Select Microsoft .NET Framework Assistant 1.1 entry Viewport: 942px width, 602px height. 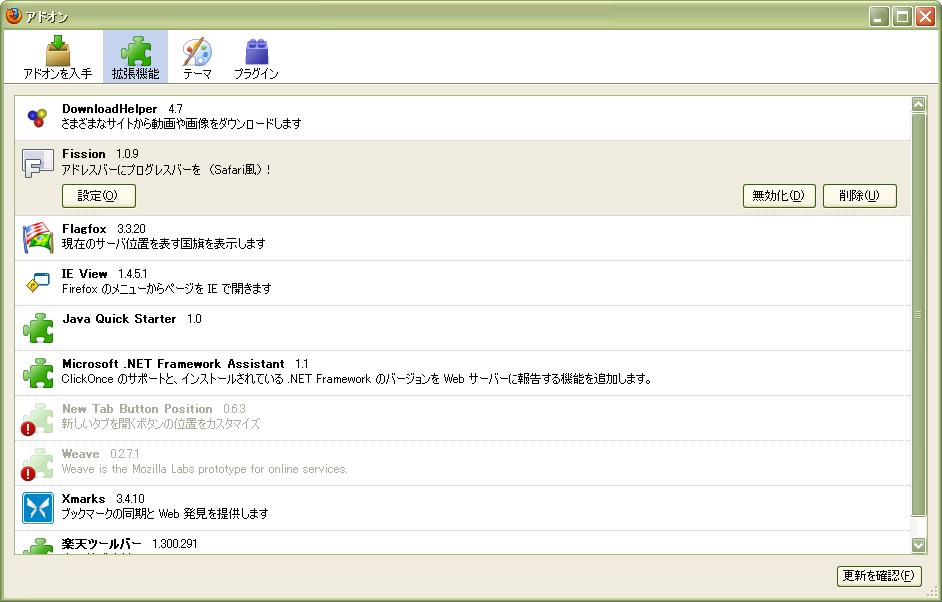(x=462, y=373)
